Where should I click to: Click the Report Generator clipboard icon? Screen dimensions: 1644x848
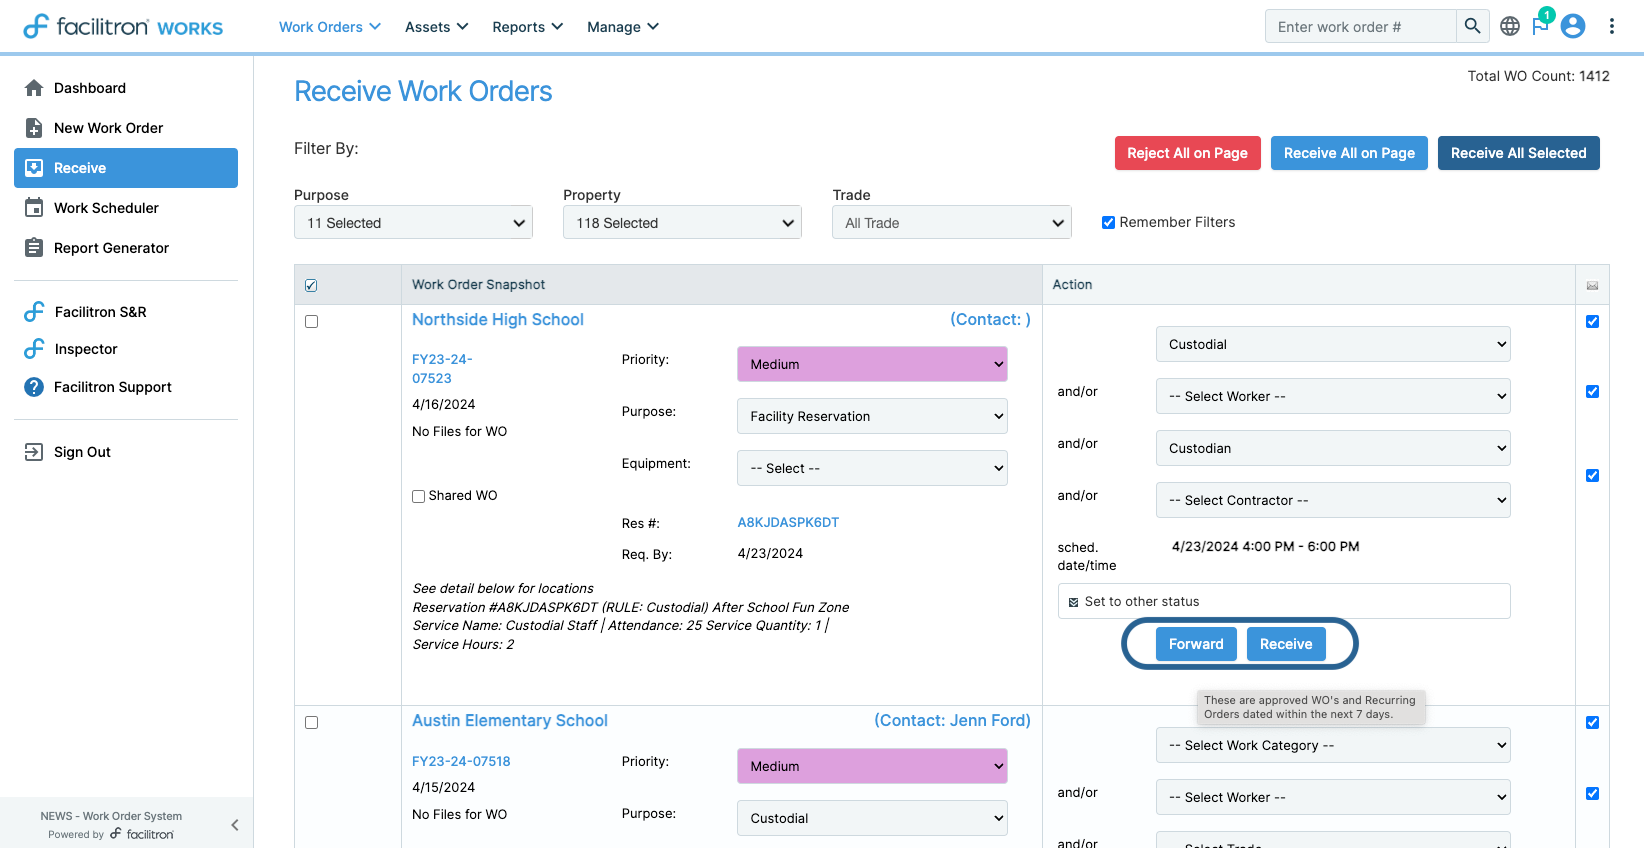34,248
